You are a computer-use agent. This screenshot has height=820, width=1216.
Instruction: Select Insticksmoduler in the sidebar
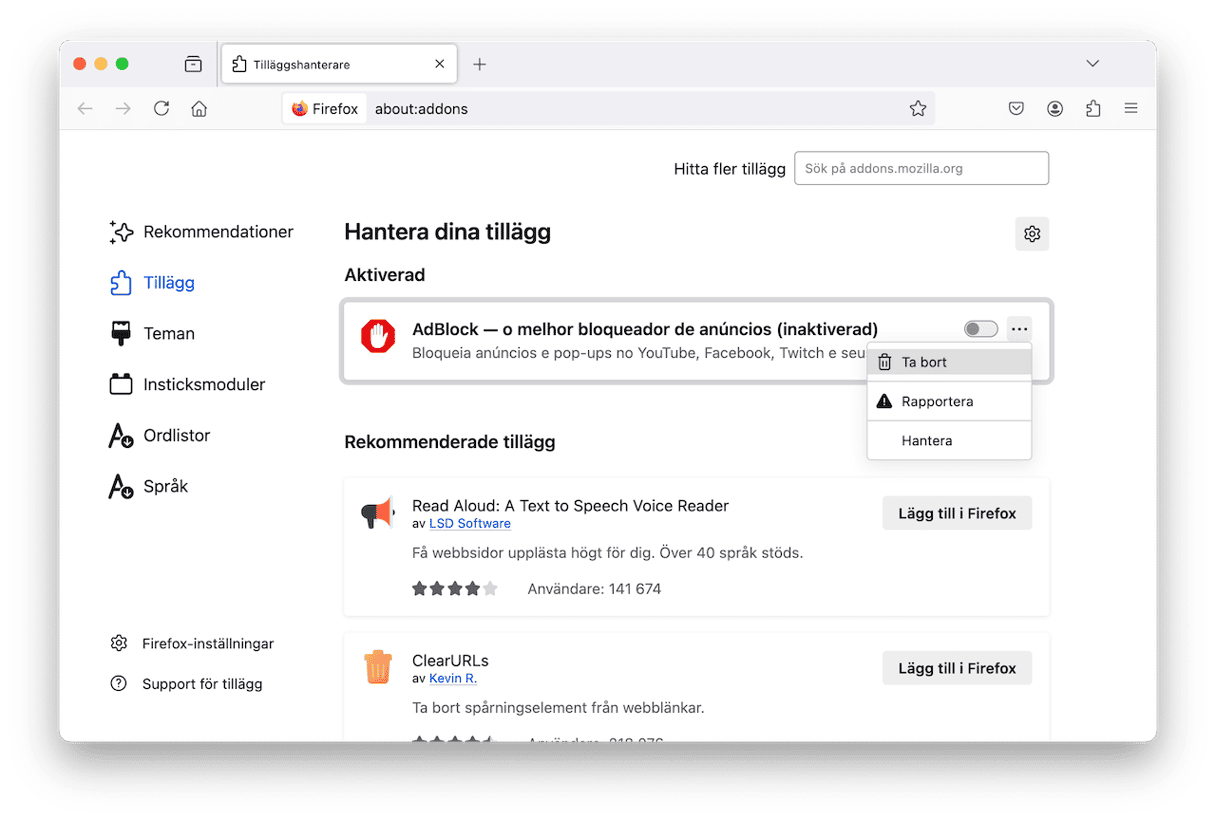click(187, 385)
